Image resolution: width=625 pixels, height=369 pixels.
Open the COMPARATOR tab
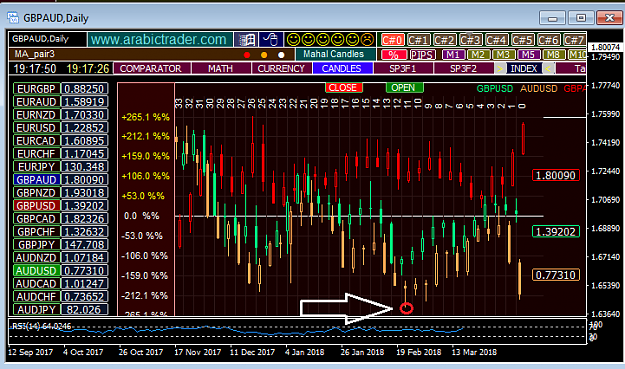pos(151,69)
